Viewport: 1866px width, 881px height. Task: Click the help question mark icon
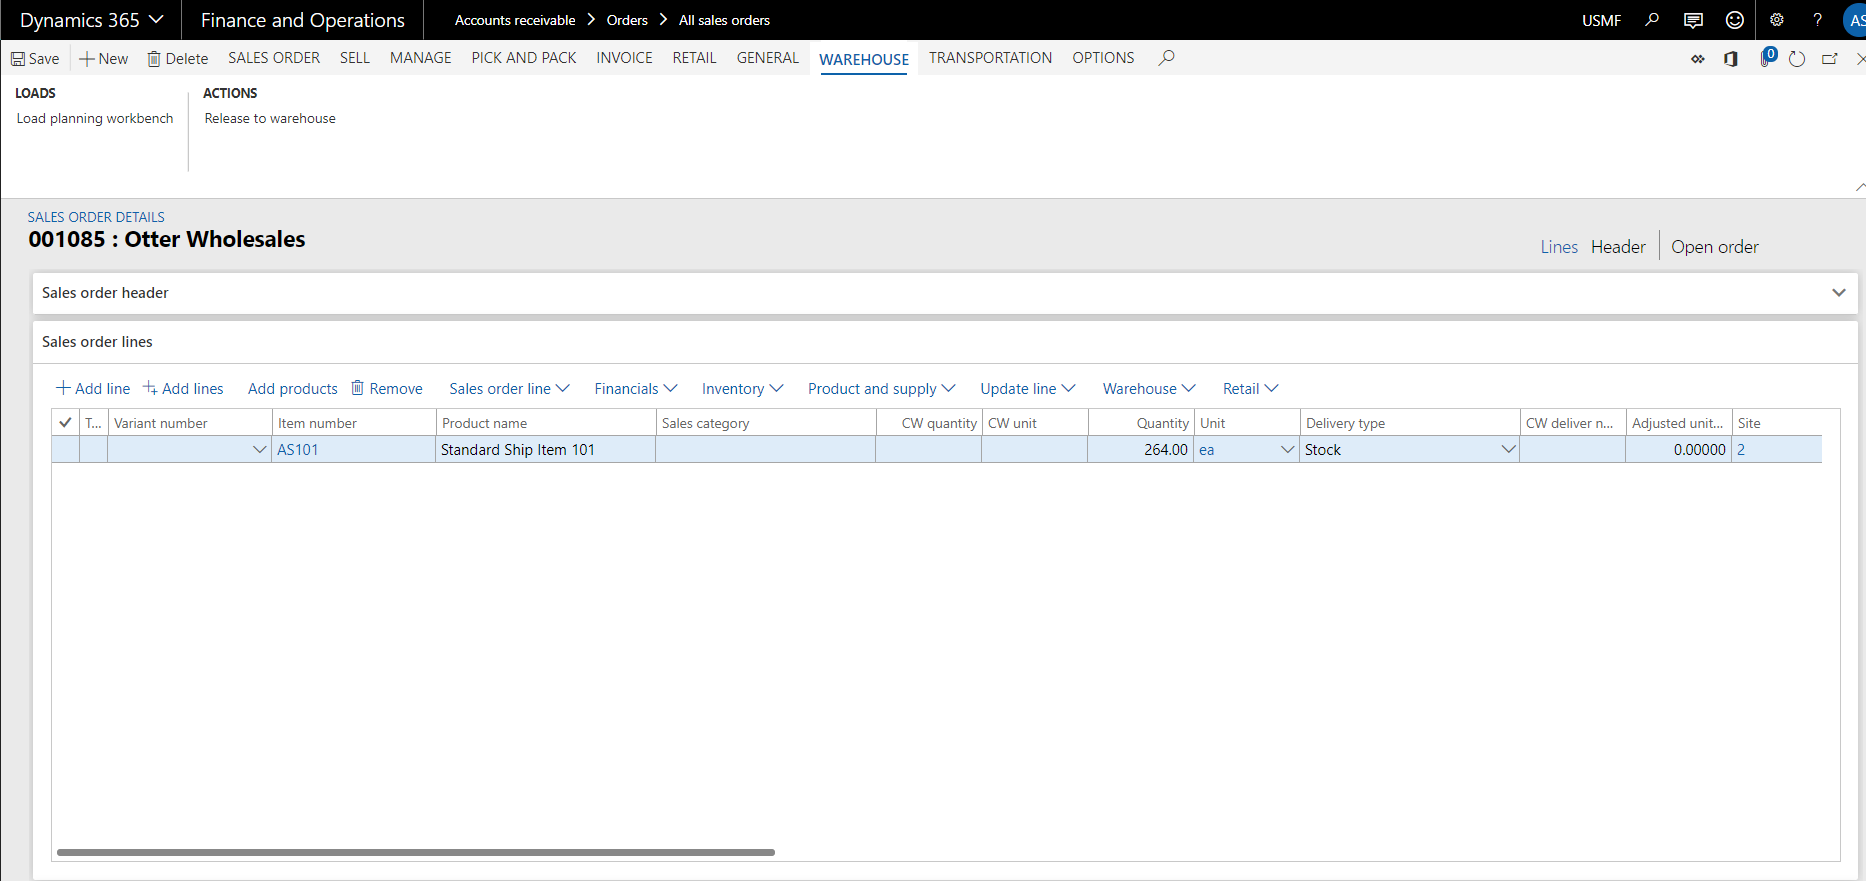(x=1817, y=20)
